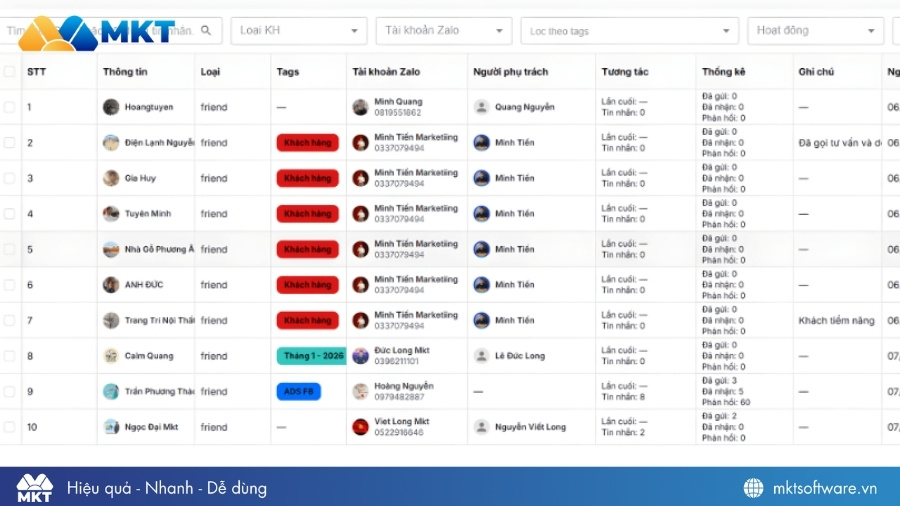Viewport: 900px width, 506px height.
Task: Tick the checkbox for row 5
Action: tap(9, 250)
